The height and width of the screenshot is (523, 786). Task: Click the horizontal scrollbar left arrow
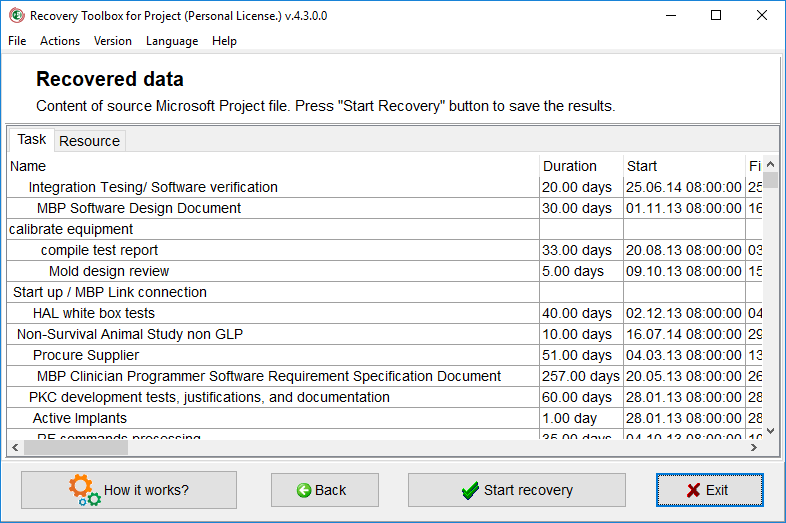pos(15,447)
